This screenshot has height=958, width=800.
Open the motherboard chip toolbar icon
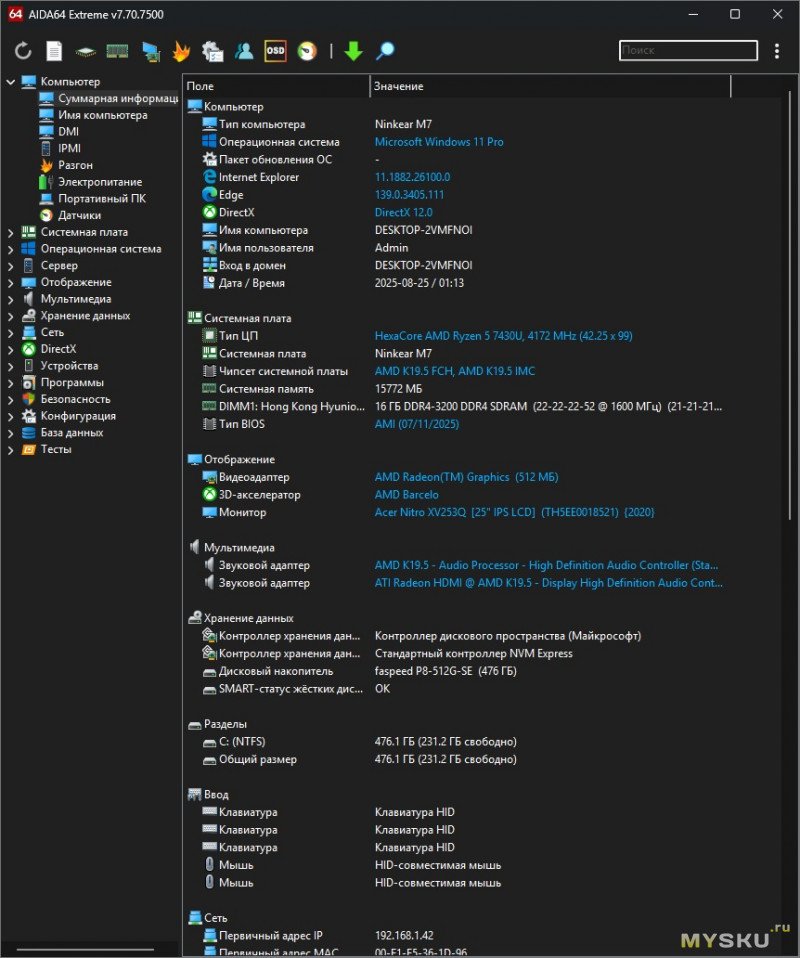(x=86, y=52)
